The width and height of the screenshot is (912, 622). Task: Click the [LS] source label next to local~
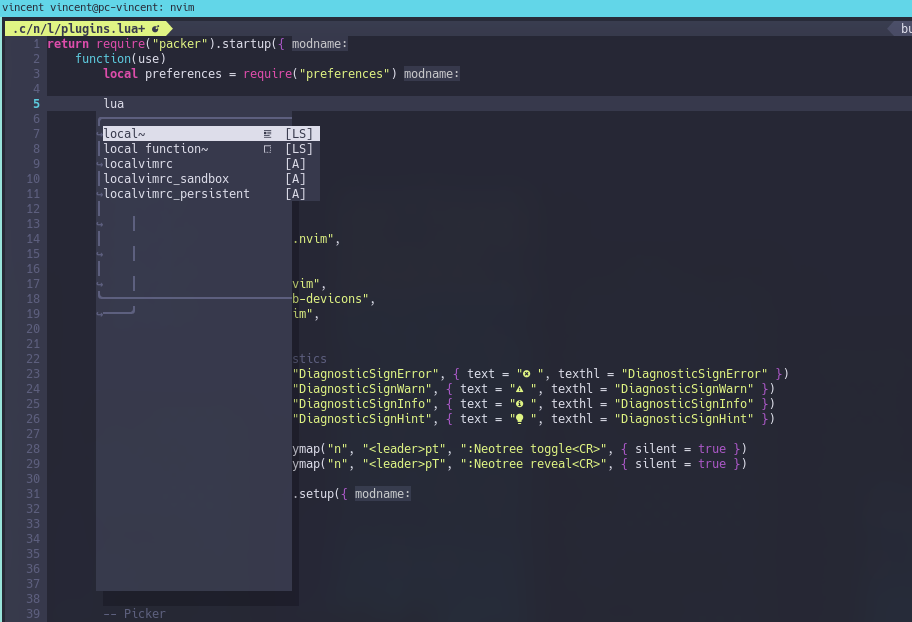point(300,133)
